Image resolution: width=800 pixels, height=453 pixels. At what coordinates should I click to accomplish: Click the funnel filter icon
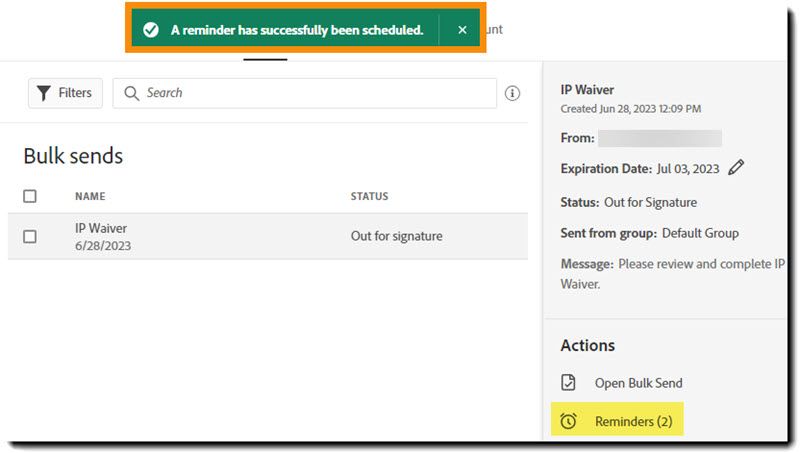click(x=44, y=93)
